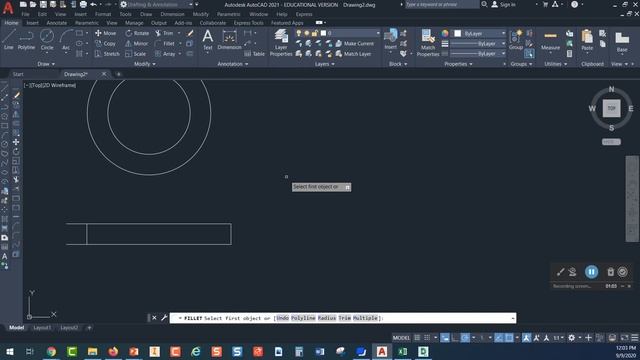The image size is (640, 360).
Task: Click the Trim tool
Action: point(164,33)
